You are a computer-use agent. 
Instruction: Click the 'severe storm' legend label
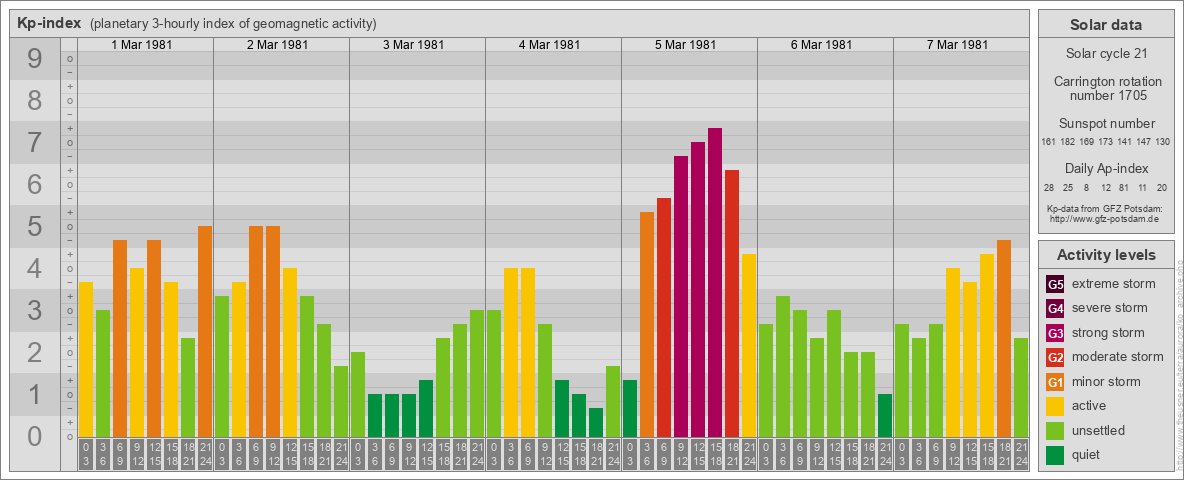[1110, 308]
